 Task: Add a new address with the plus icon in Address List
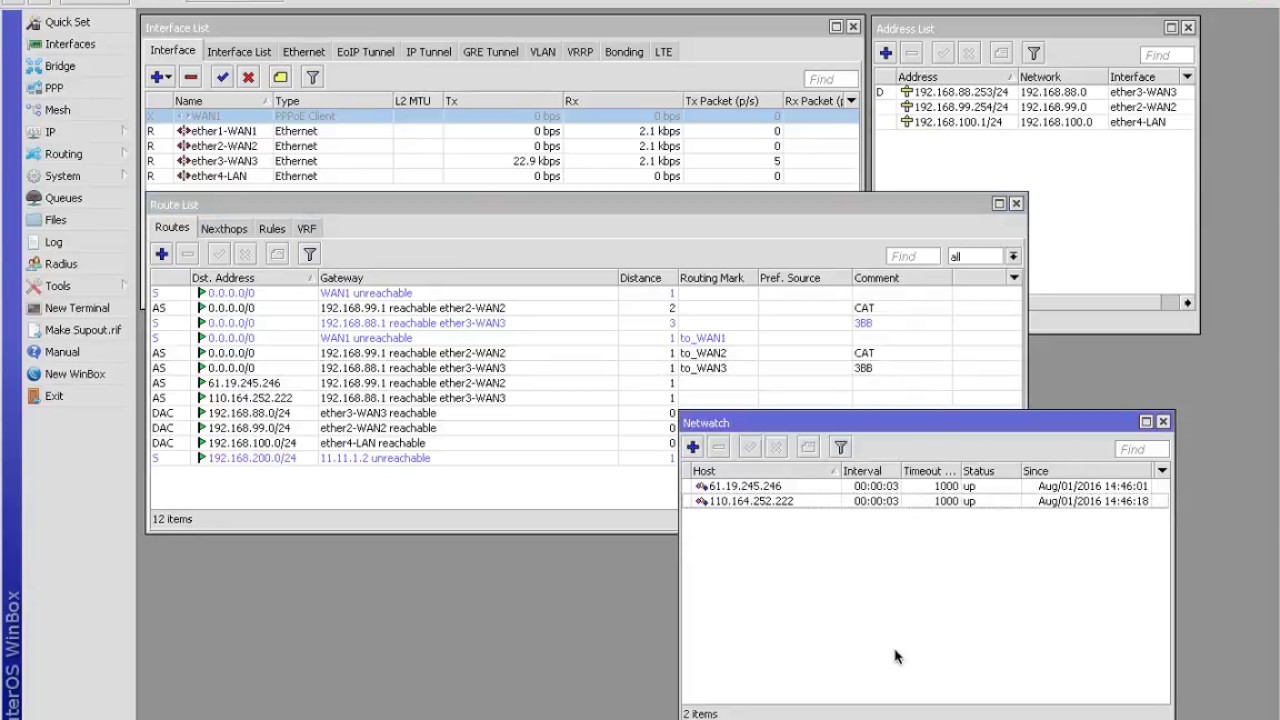click(886, 53)
